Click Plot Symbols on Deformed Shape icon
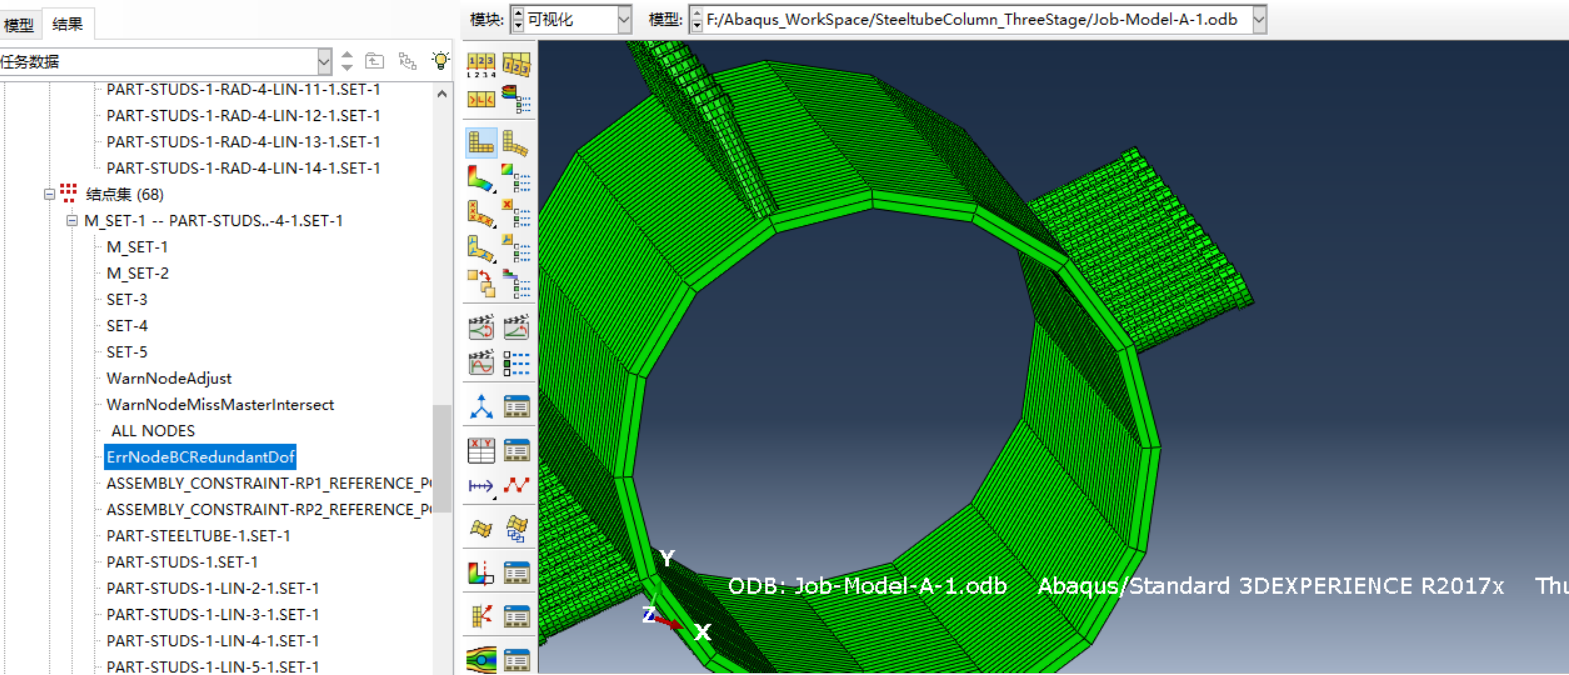 481,213
